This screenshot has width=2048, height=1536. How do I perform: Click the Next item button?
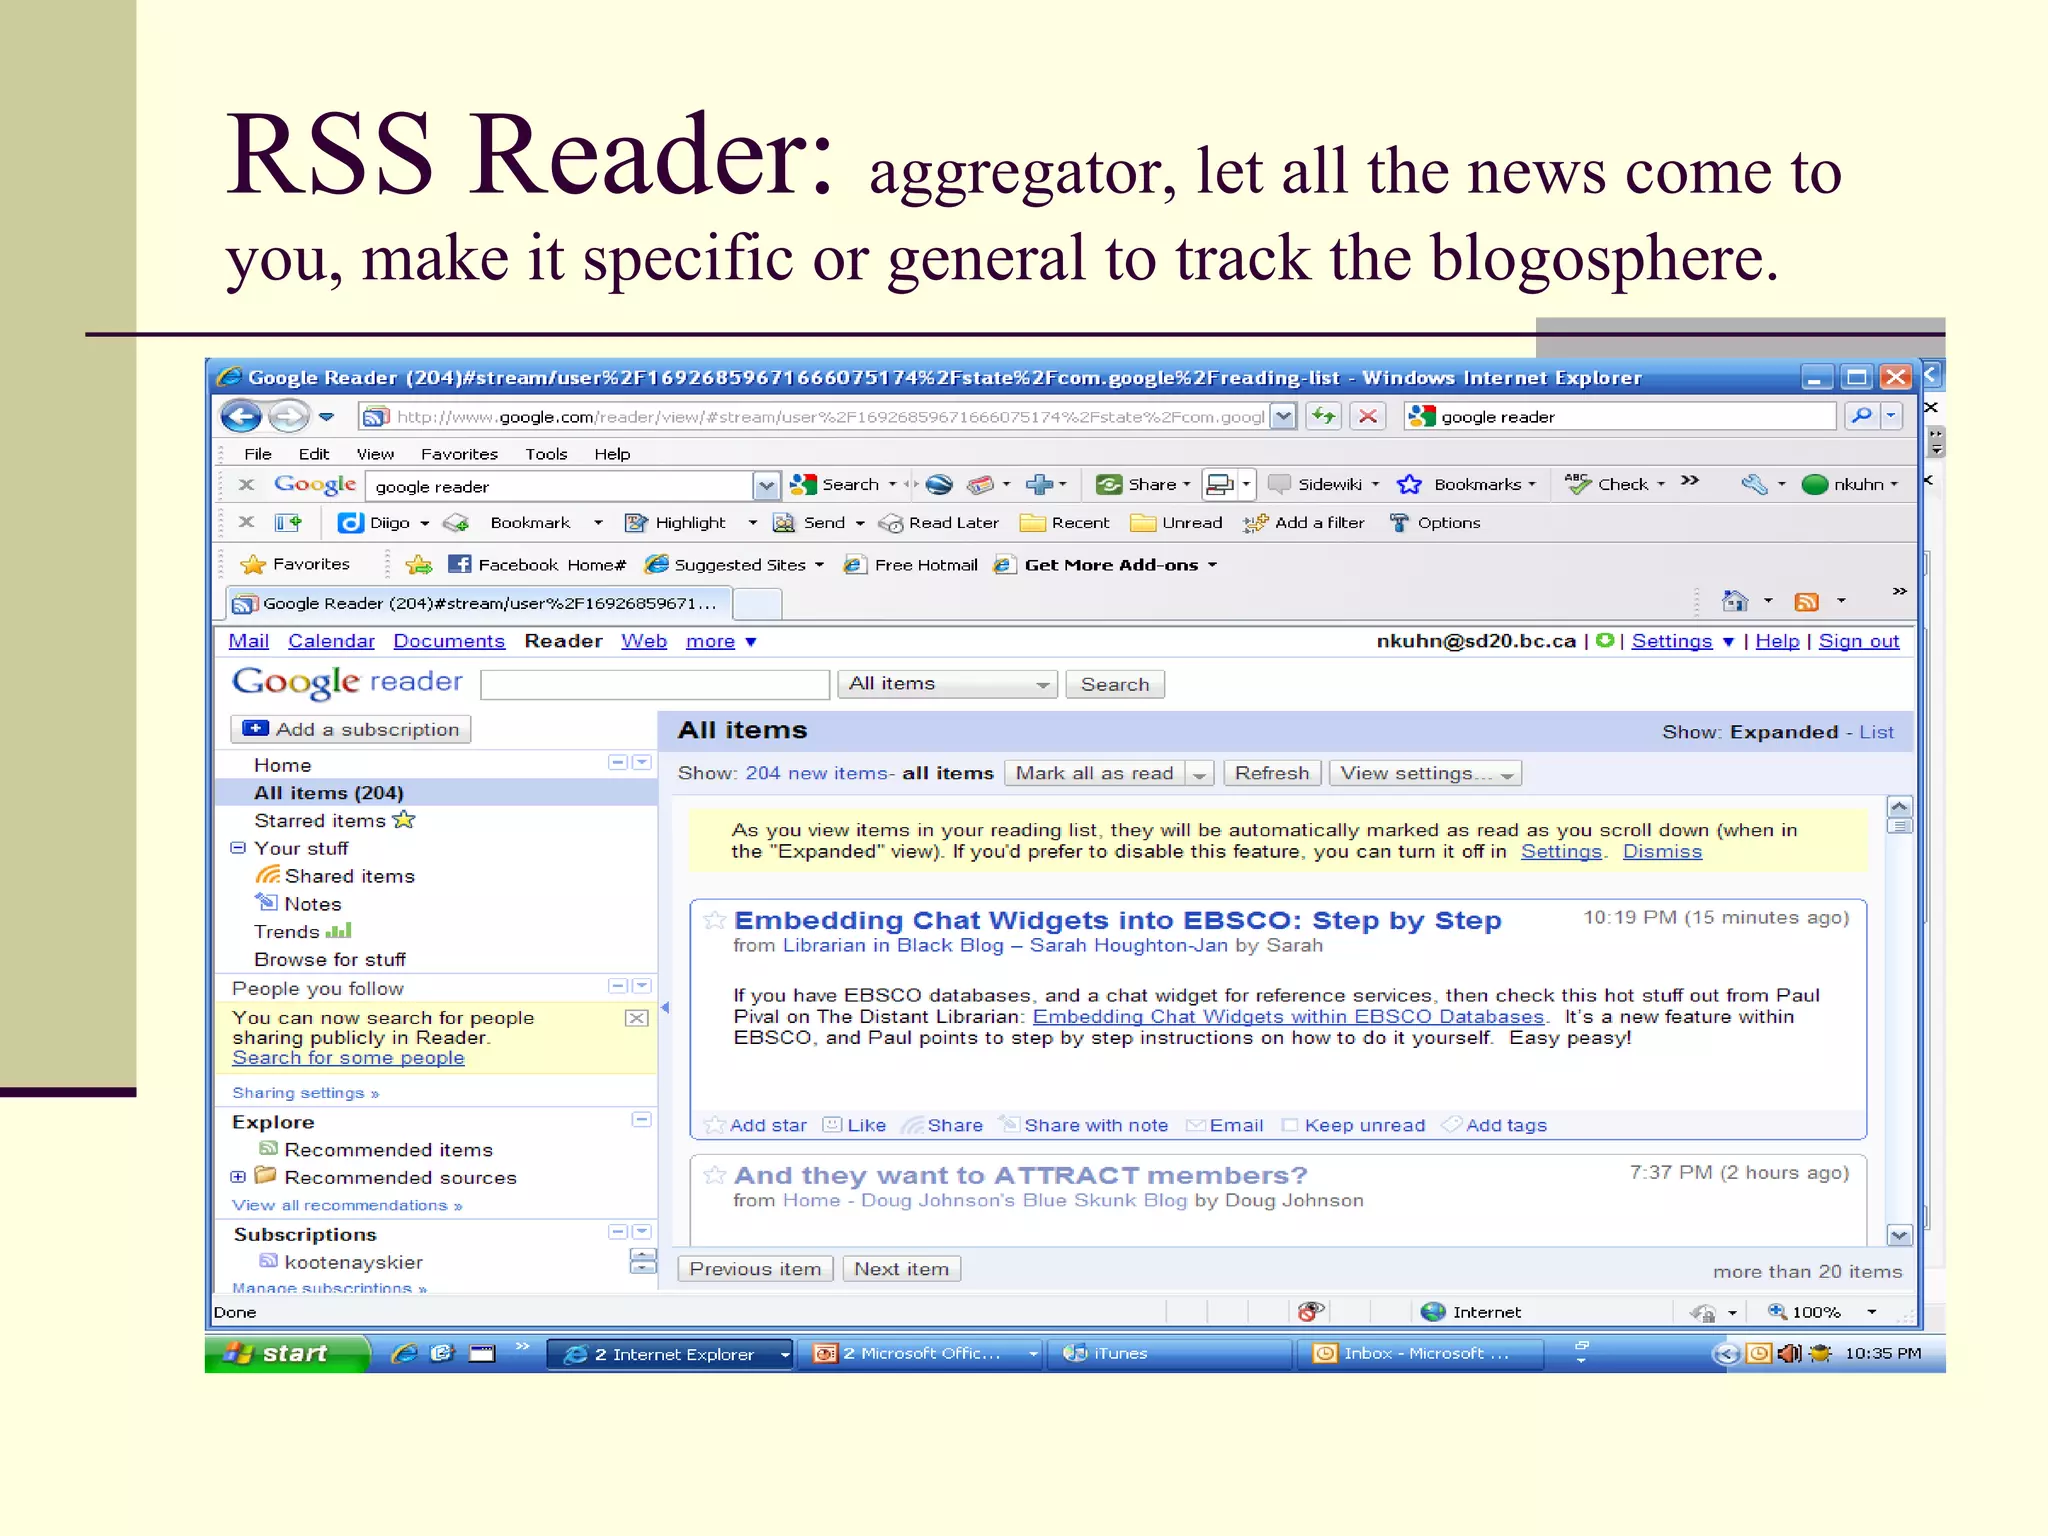click(901, 1269)
